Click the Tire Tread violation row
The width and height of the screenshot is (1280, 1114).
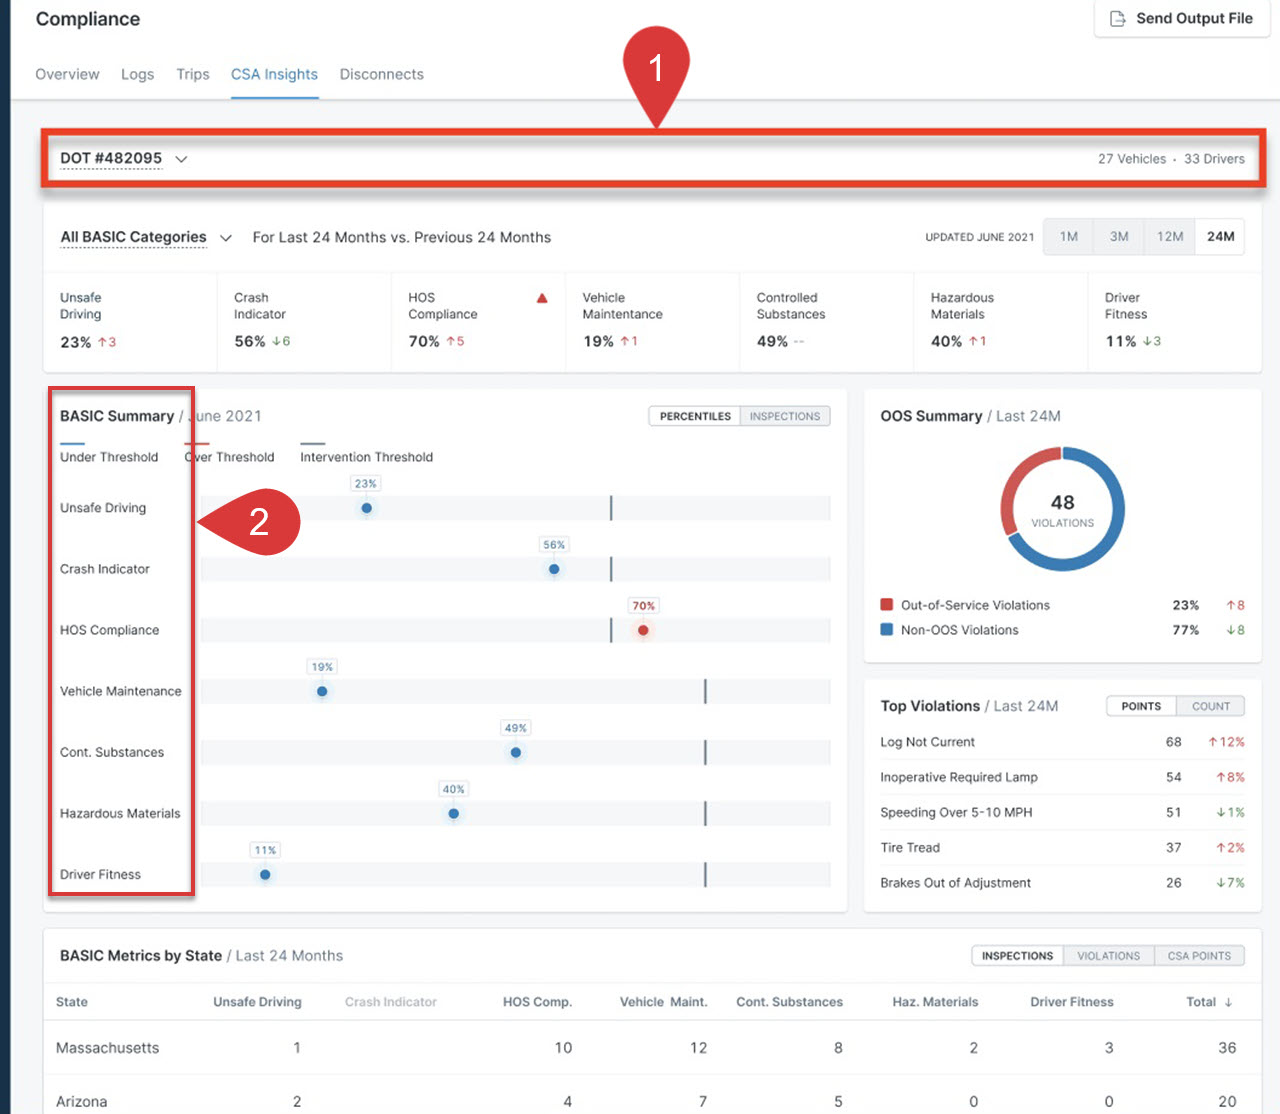(1062, 847)
